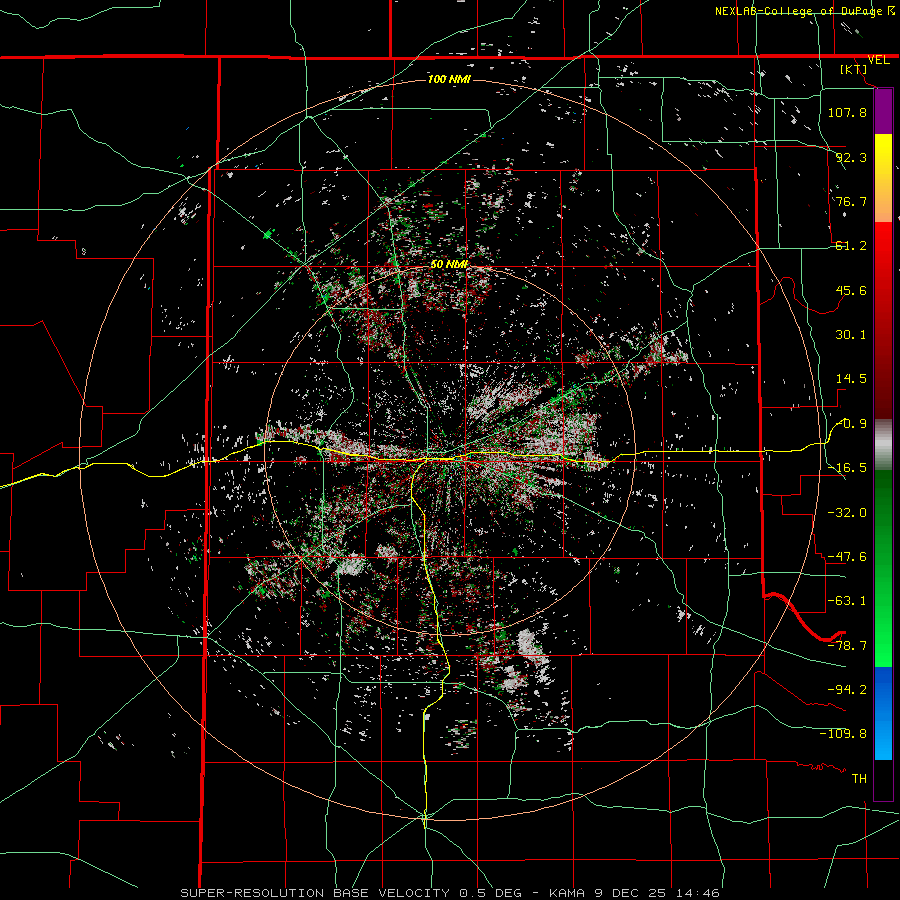The height and width of the screenshot is (900, 900).
Task: Click the -94.2 scale value
Action: click(x=847, y=689)
